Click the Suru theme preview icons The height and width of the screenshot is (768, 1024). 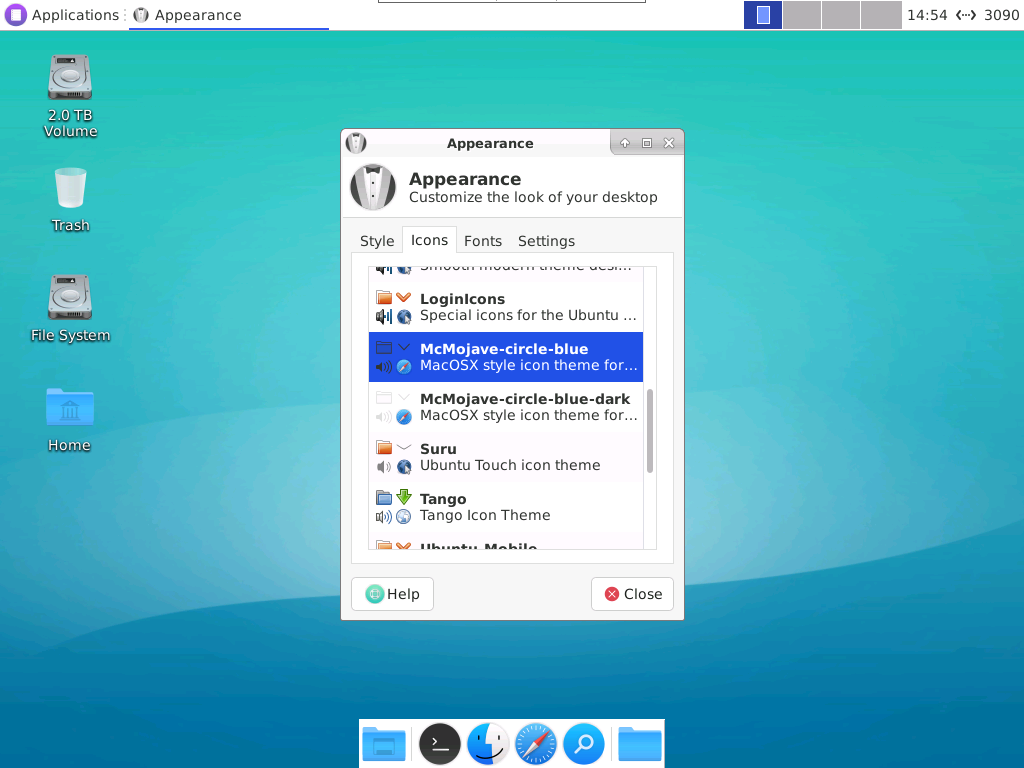tap(394, 457)
